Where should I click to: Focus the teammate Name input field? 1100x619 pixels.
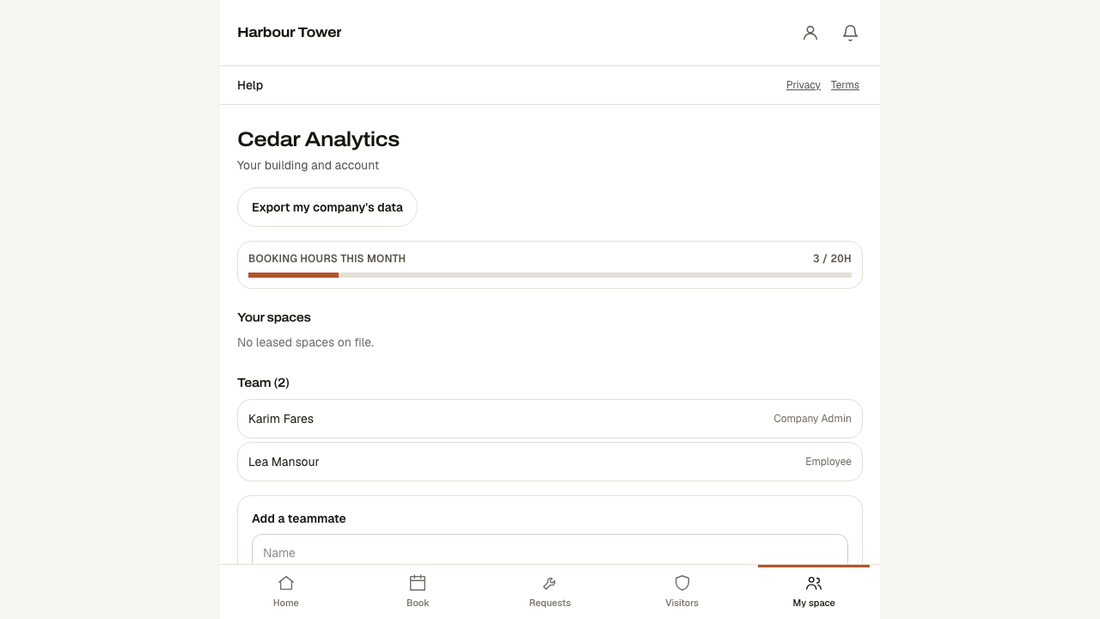(x=549, y=551)
